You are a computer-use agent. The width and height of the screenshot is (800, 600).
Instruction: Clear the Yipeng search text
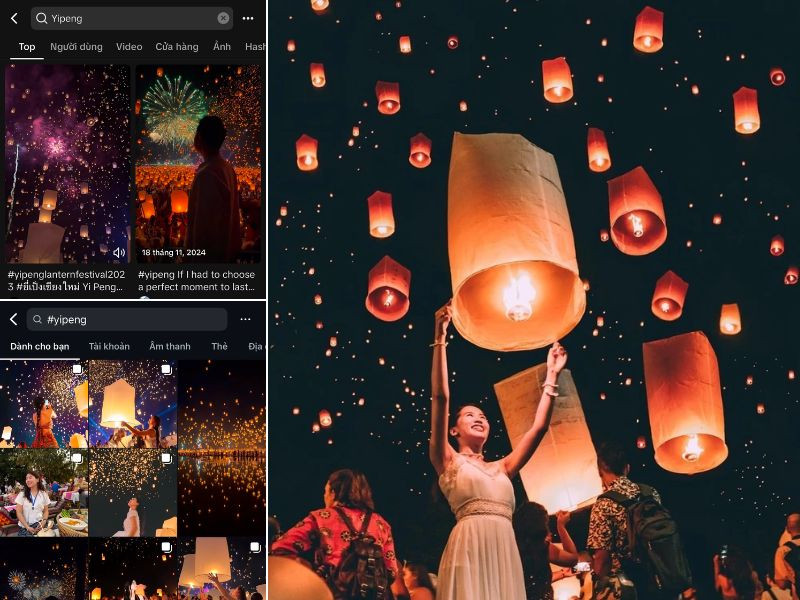coord(223,18)
